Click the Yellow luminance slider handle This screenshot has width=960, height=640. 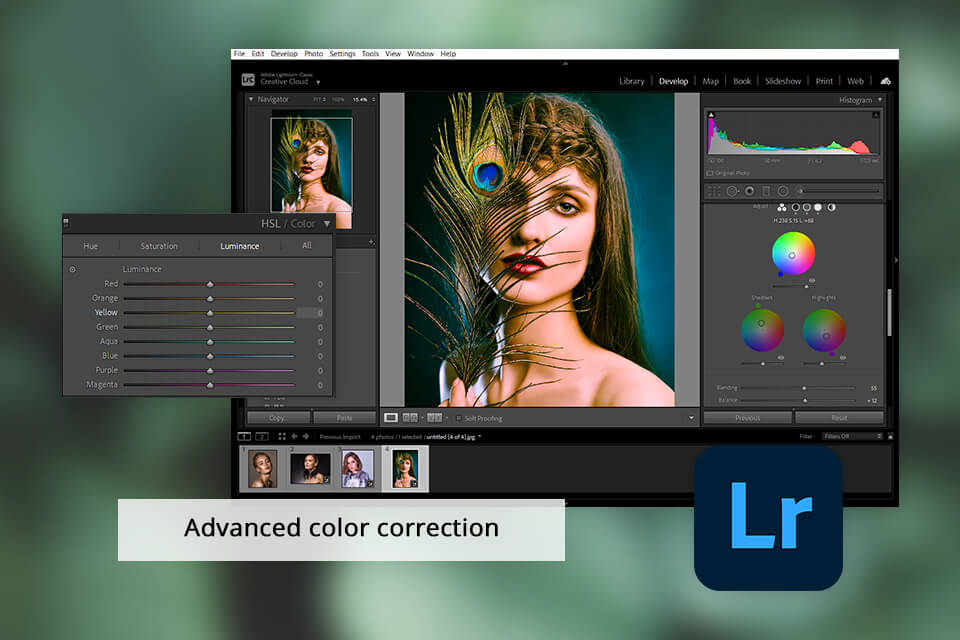(x=210, y=313)
